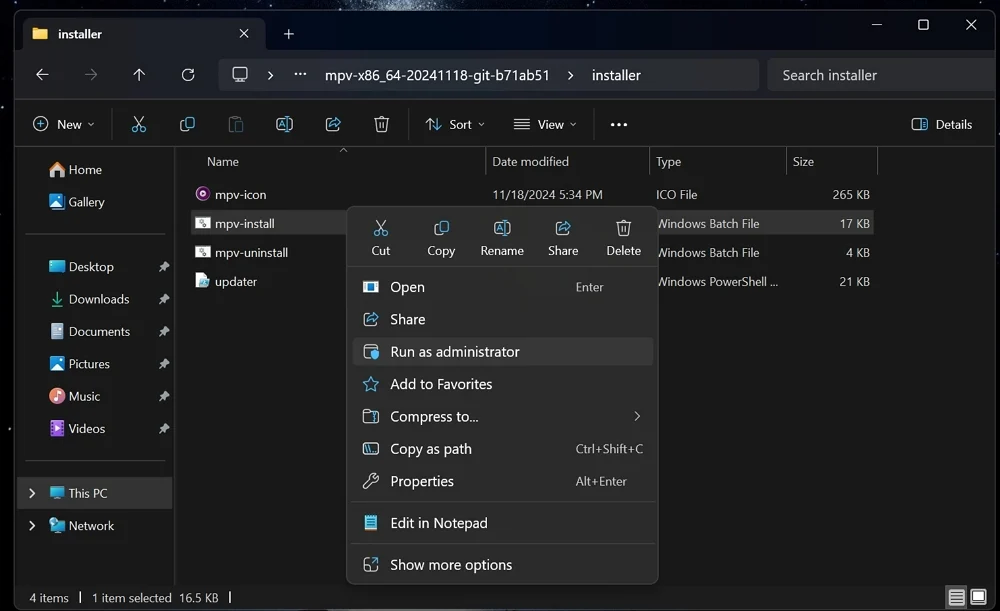Choose the Share entry with text in the context menu

coord(503,320)
